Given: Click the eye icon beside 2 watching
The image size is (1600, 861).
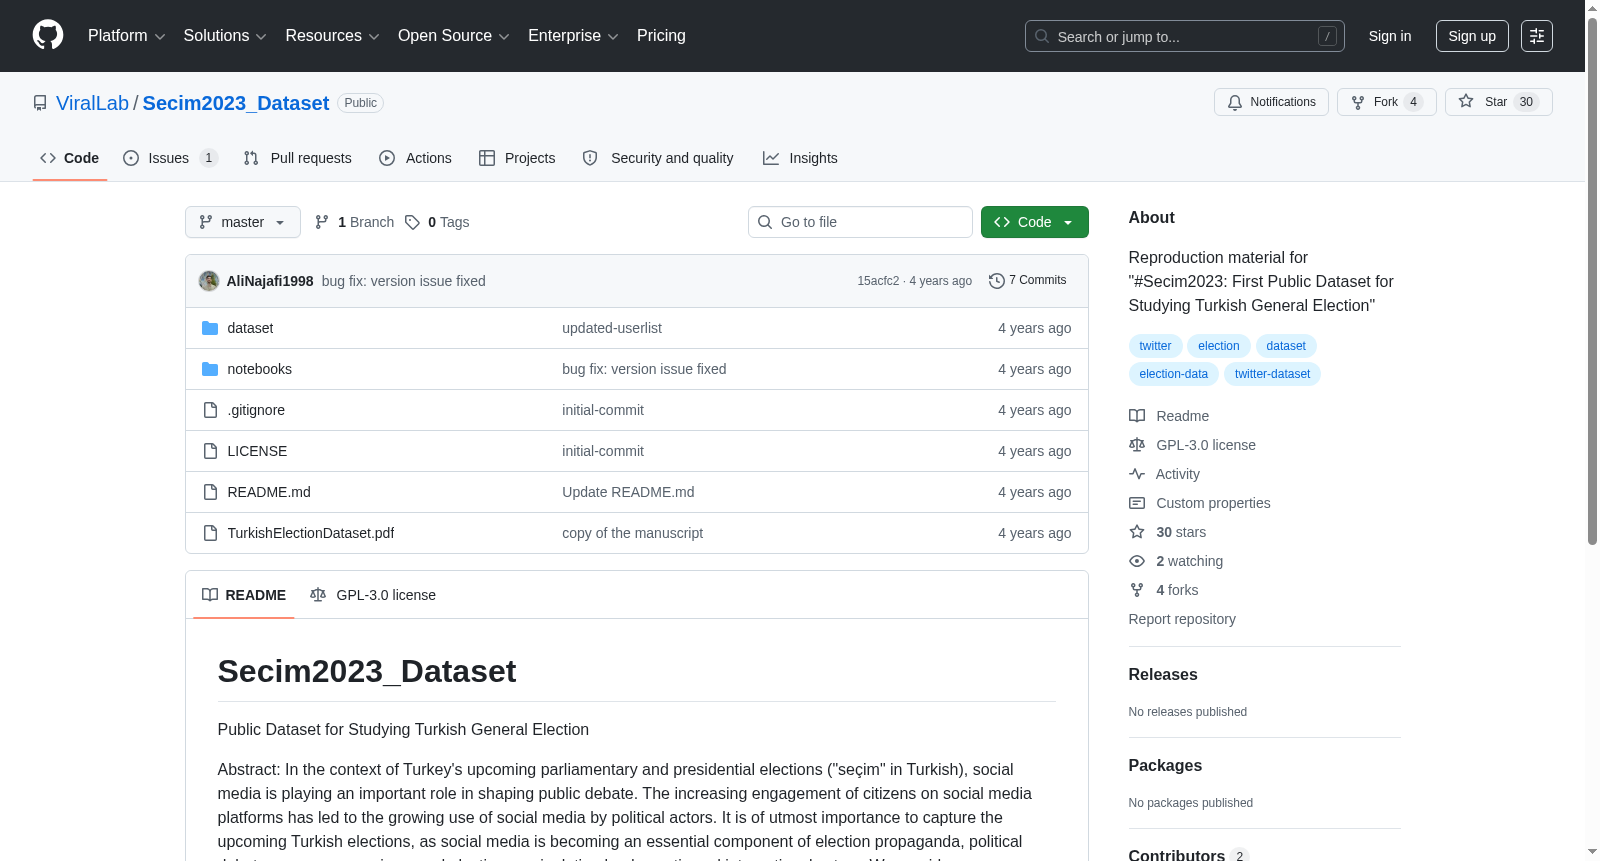Looking at the screenshot, I should [1137, 561].
